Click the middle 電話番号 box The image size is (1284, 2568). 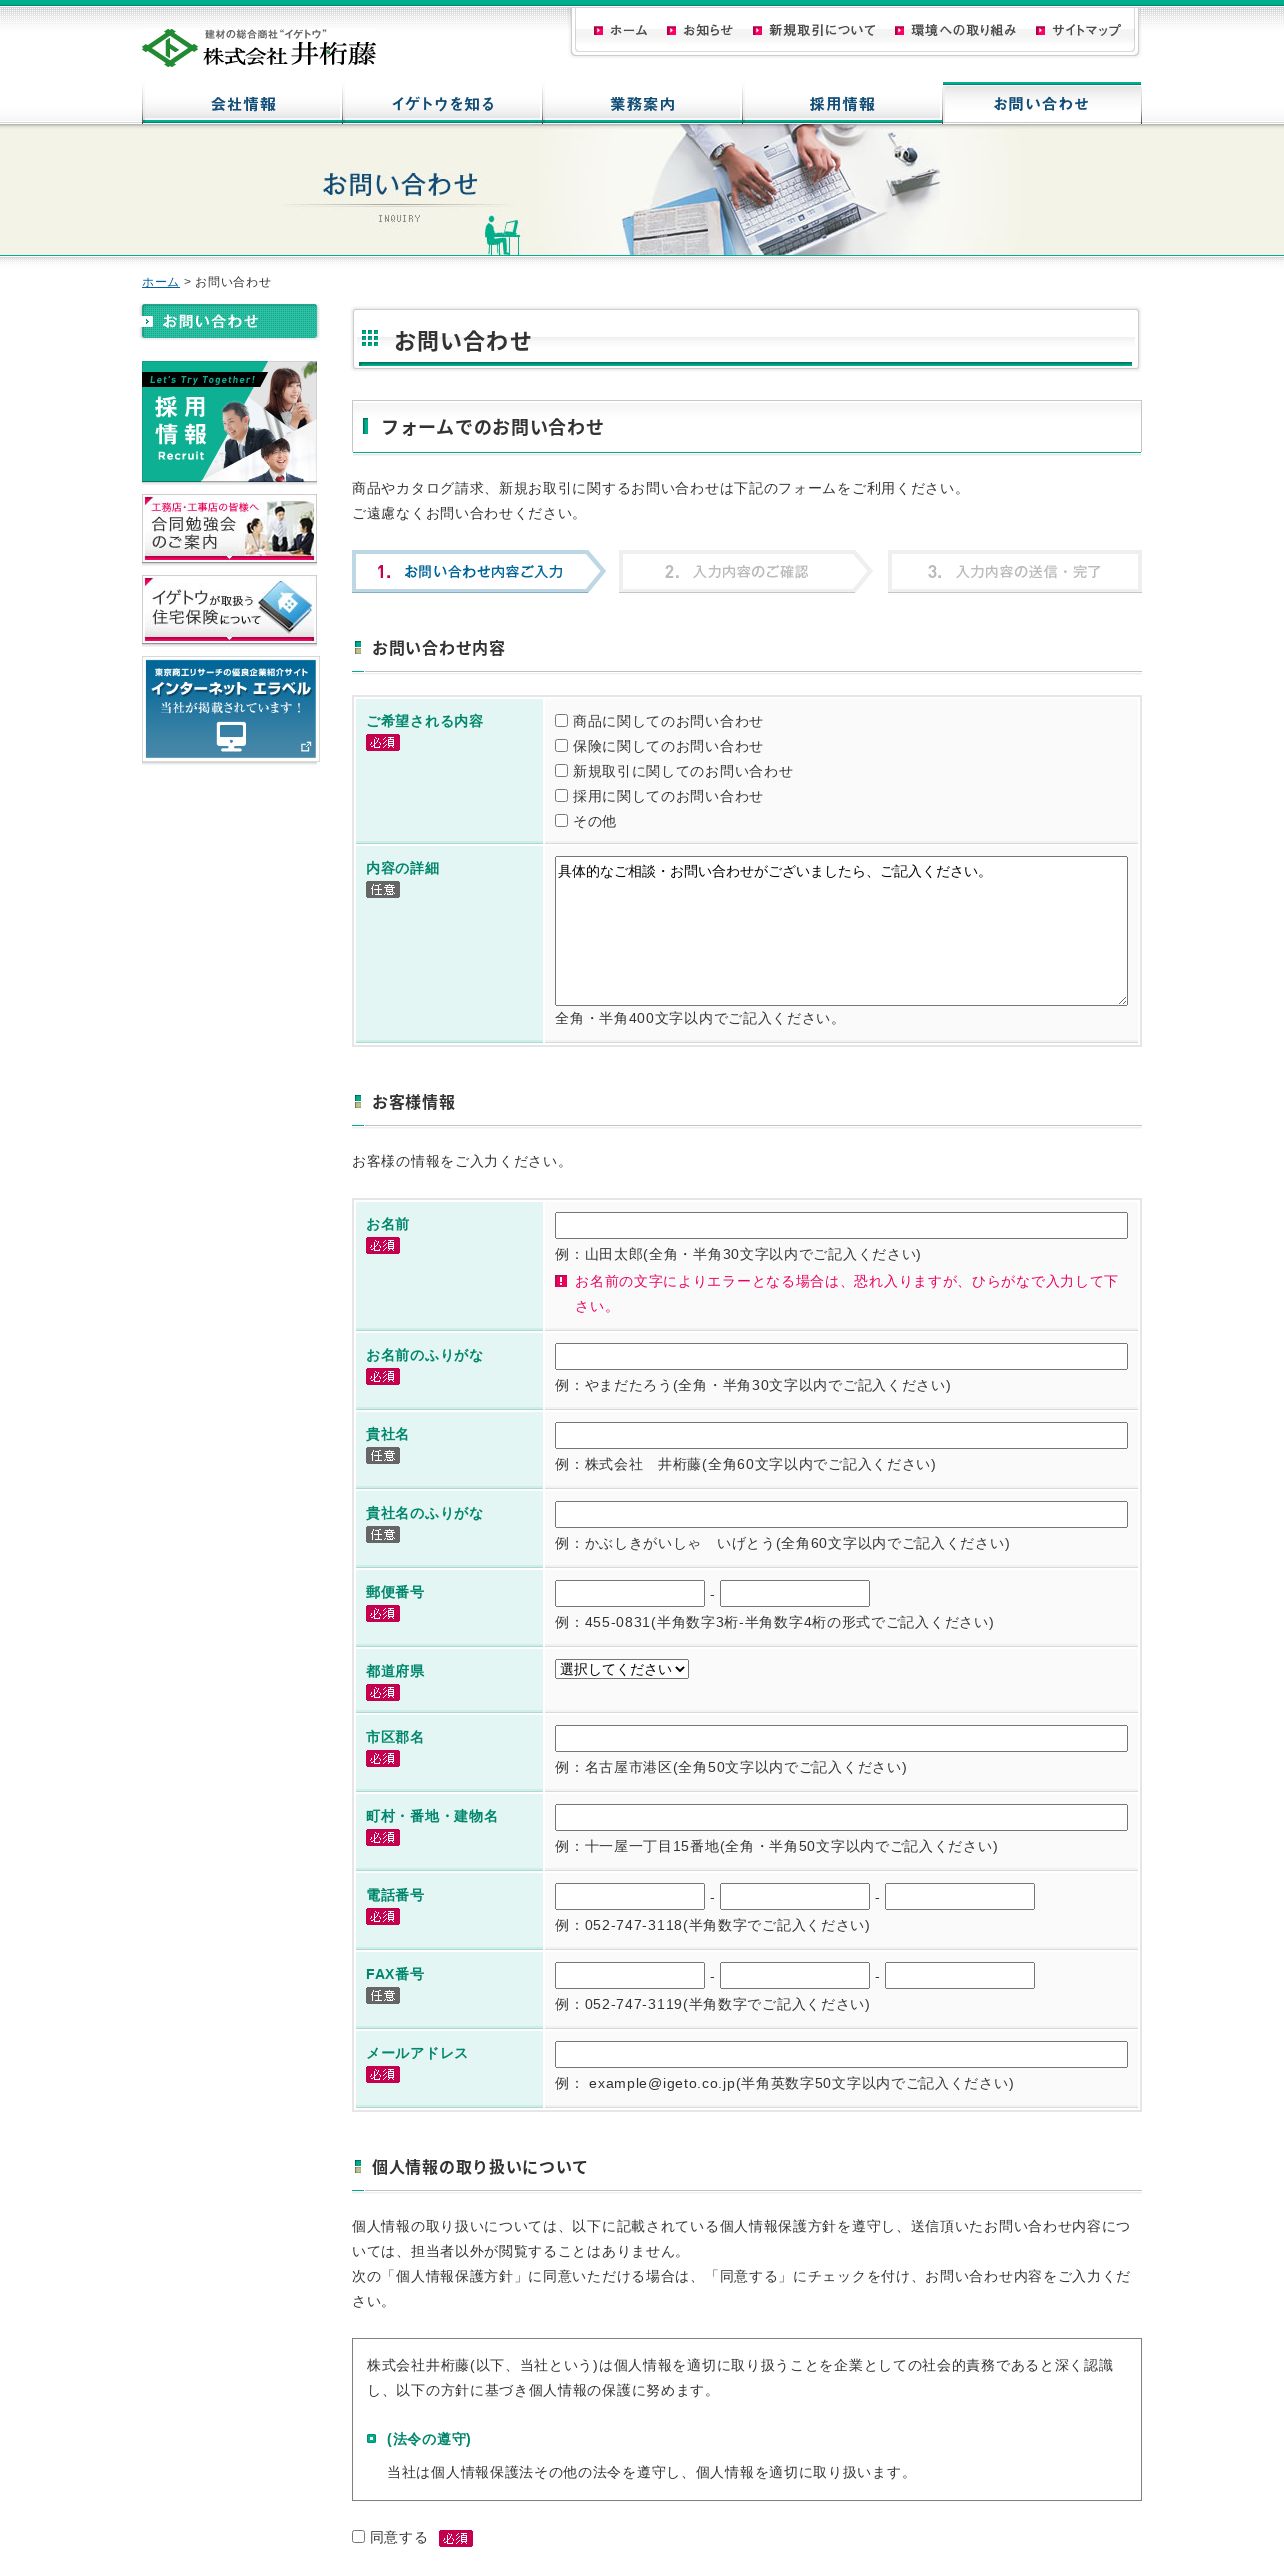pyautogui.click(x=795, y=1897)
